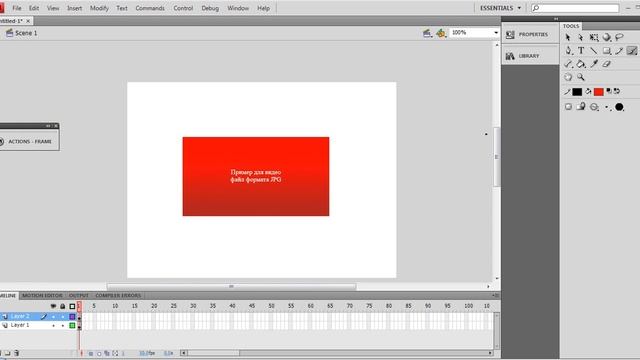Select the Subselection tool
Image resolution: width=640 pixels, height=360 pixels.
(581, 38)
